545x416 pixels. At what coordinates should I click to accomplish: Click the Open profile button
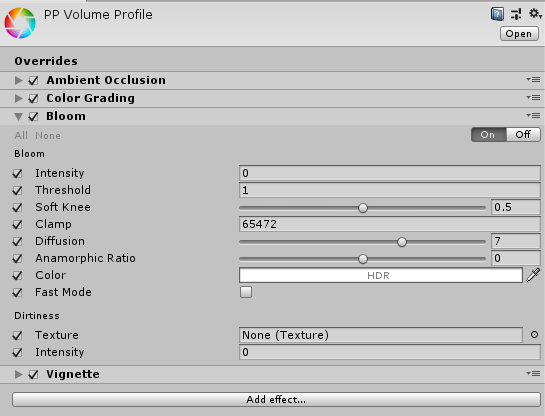coord(519,34)
